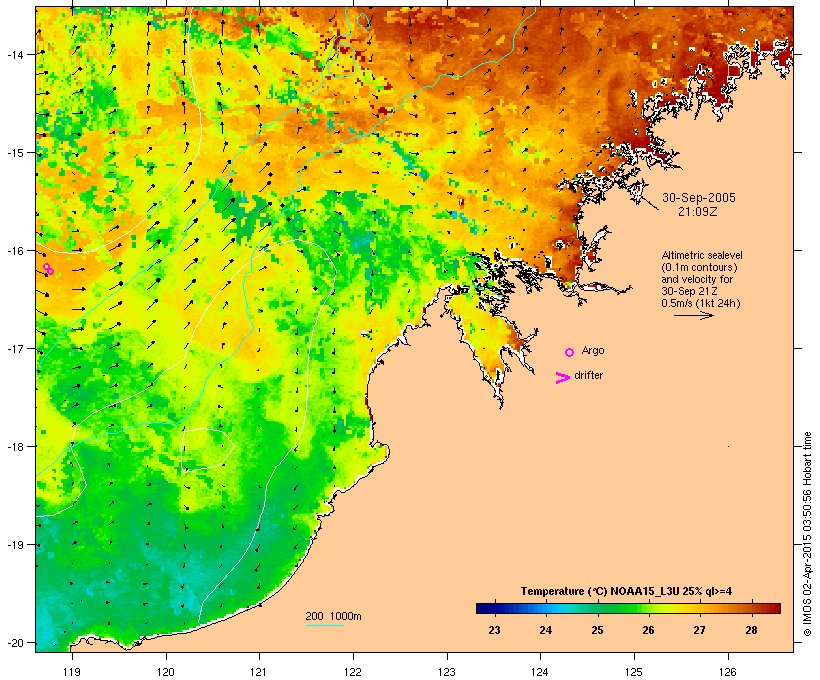Viewport: 820px width, 680px height.
Task: Click the '200 1000m' bathymetry label
Action: click(333, 616)
